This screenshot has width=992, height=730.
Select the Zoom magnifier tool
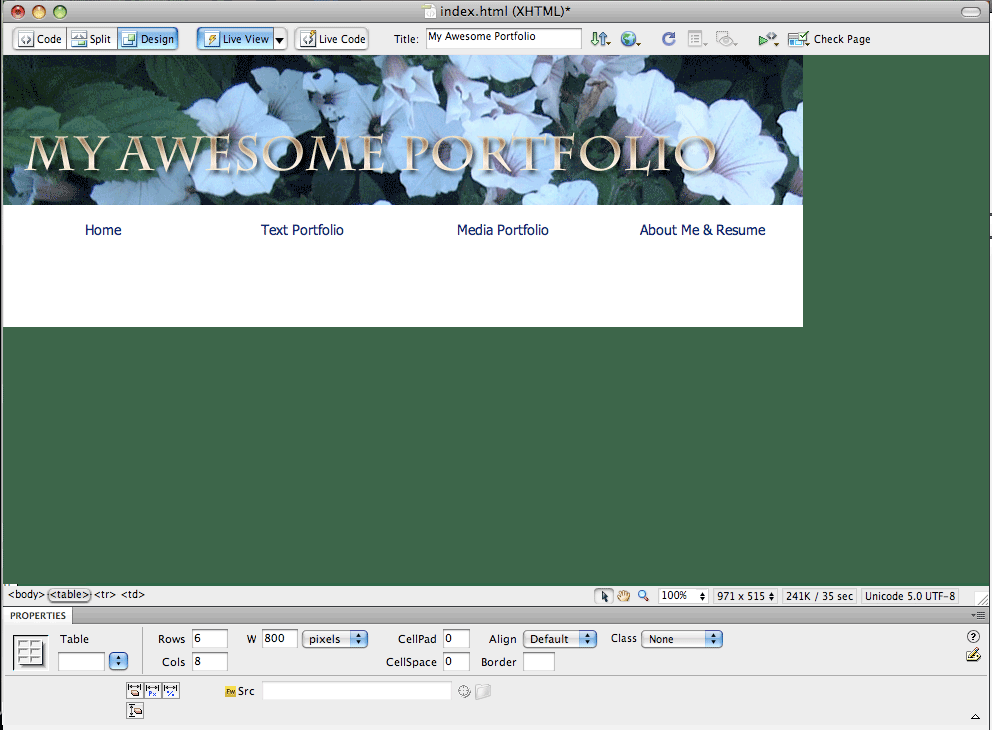[x=643, y=596]
